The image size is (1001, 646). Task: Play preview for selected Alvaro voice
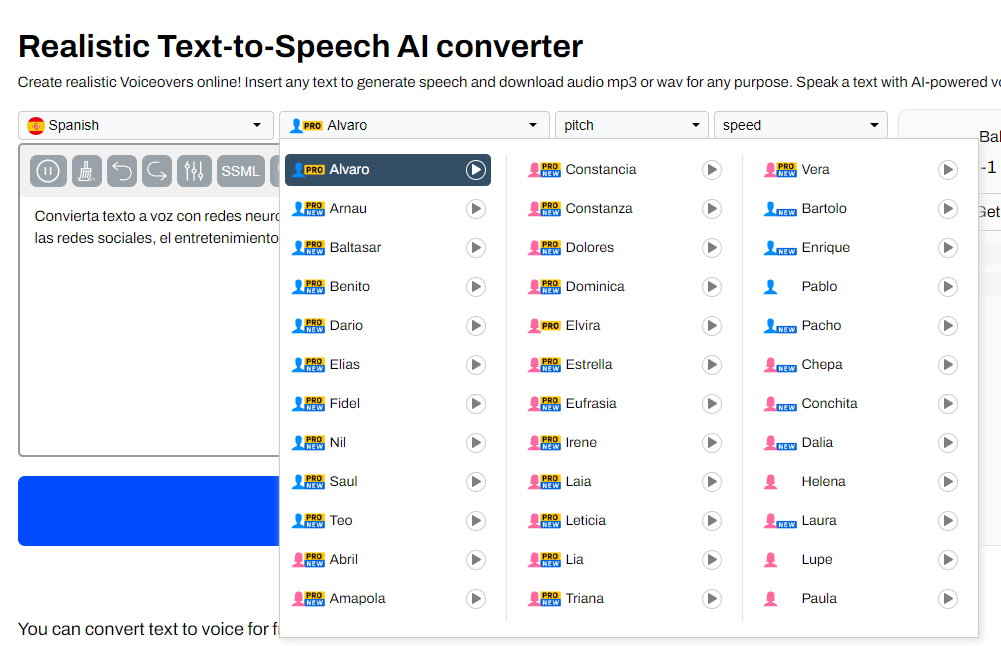pyautogui.click(x=476, y=170)
